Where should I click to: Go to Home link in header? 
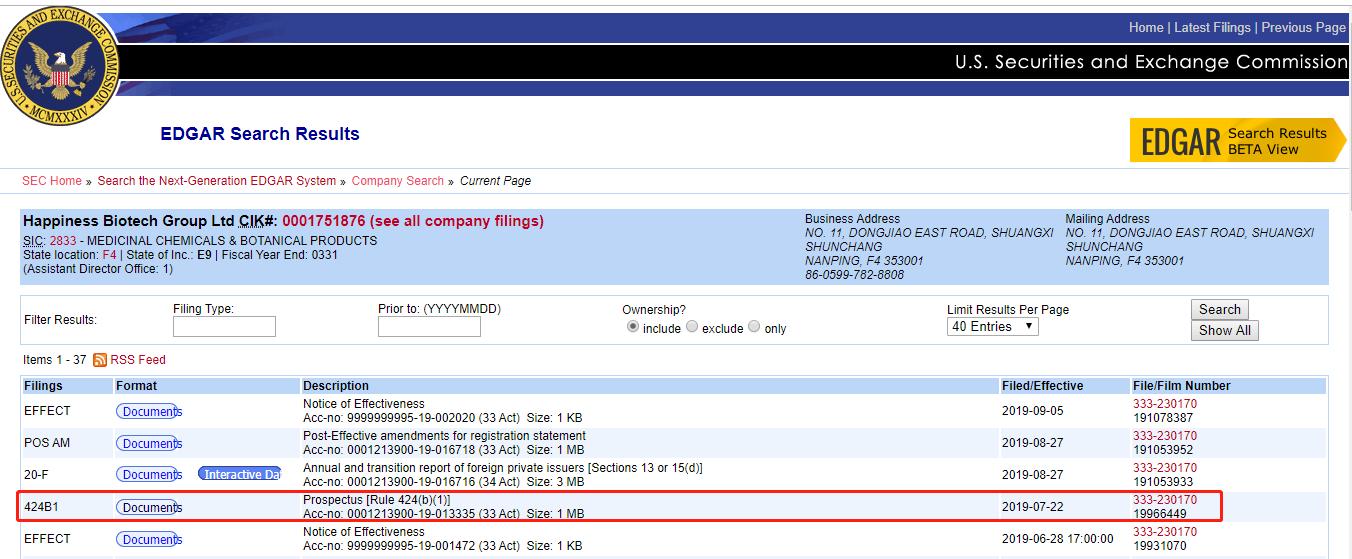1146,28
